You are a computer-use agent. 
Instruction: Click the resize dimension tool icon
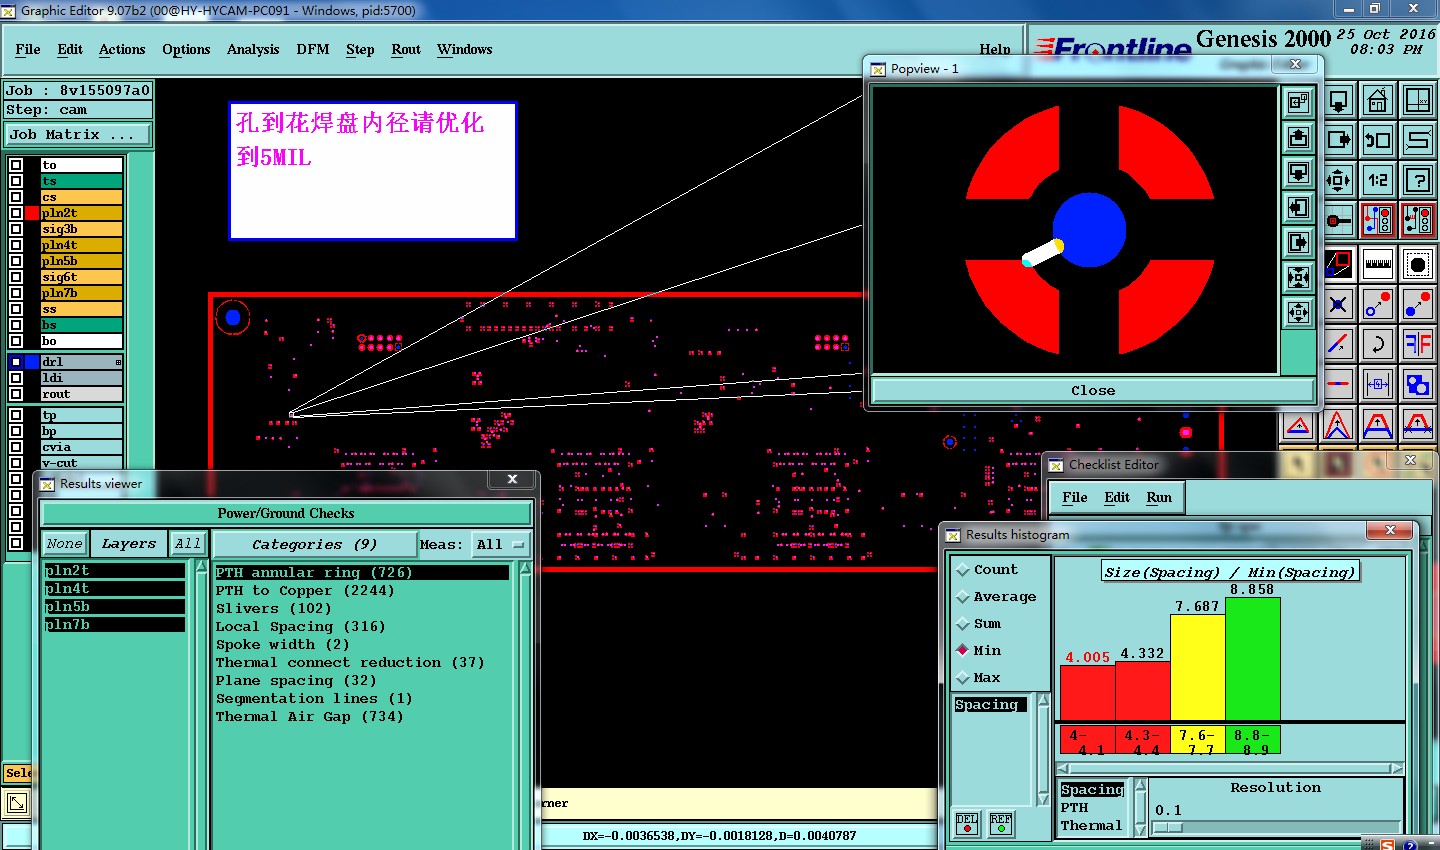point(1378,384)
